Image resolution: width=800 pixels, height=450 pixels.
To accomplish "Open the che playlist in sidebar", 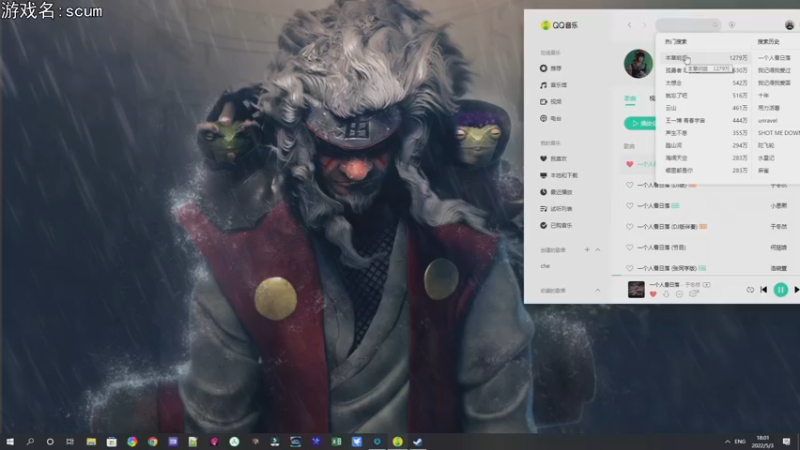I will click(x=545, y=266).
